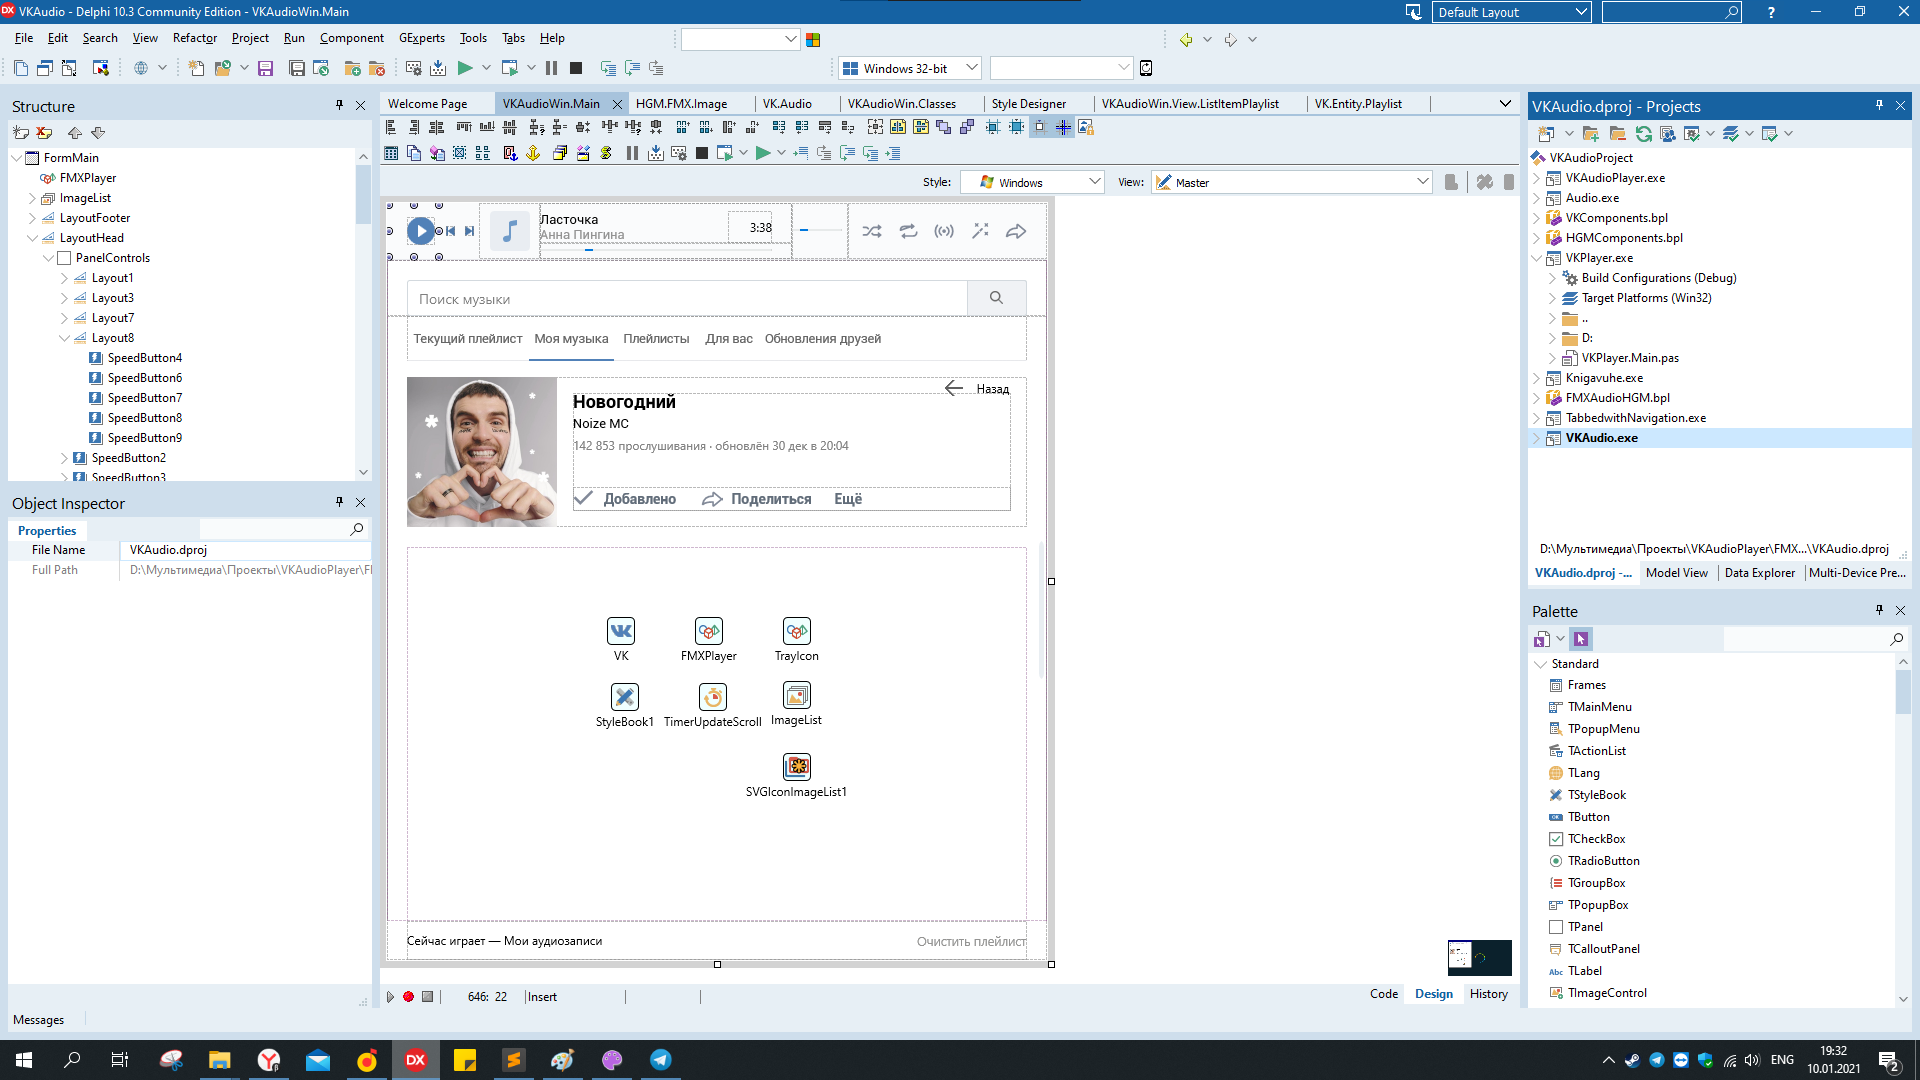Expand the LayoutFooter tree node
This screenshot has width=1920, height=1080.
pos(32,218)
